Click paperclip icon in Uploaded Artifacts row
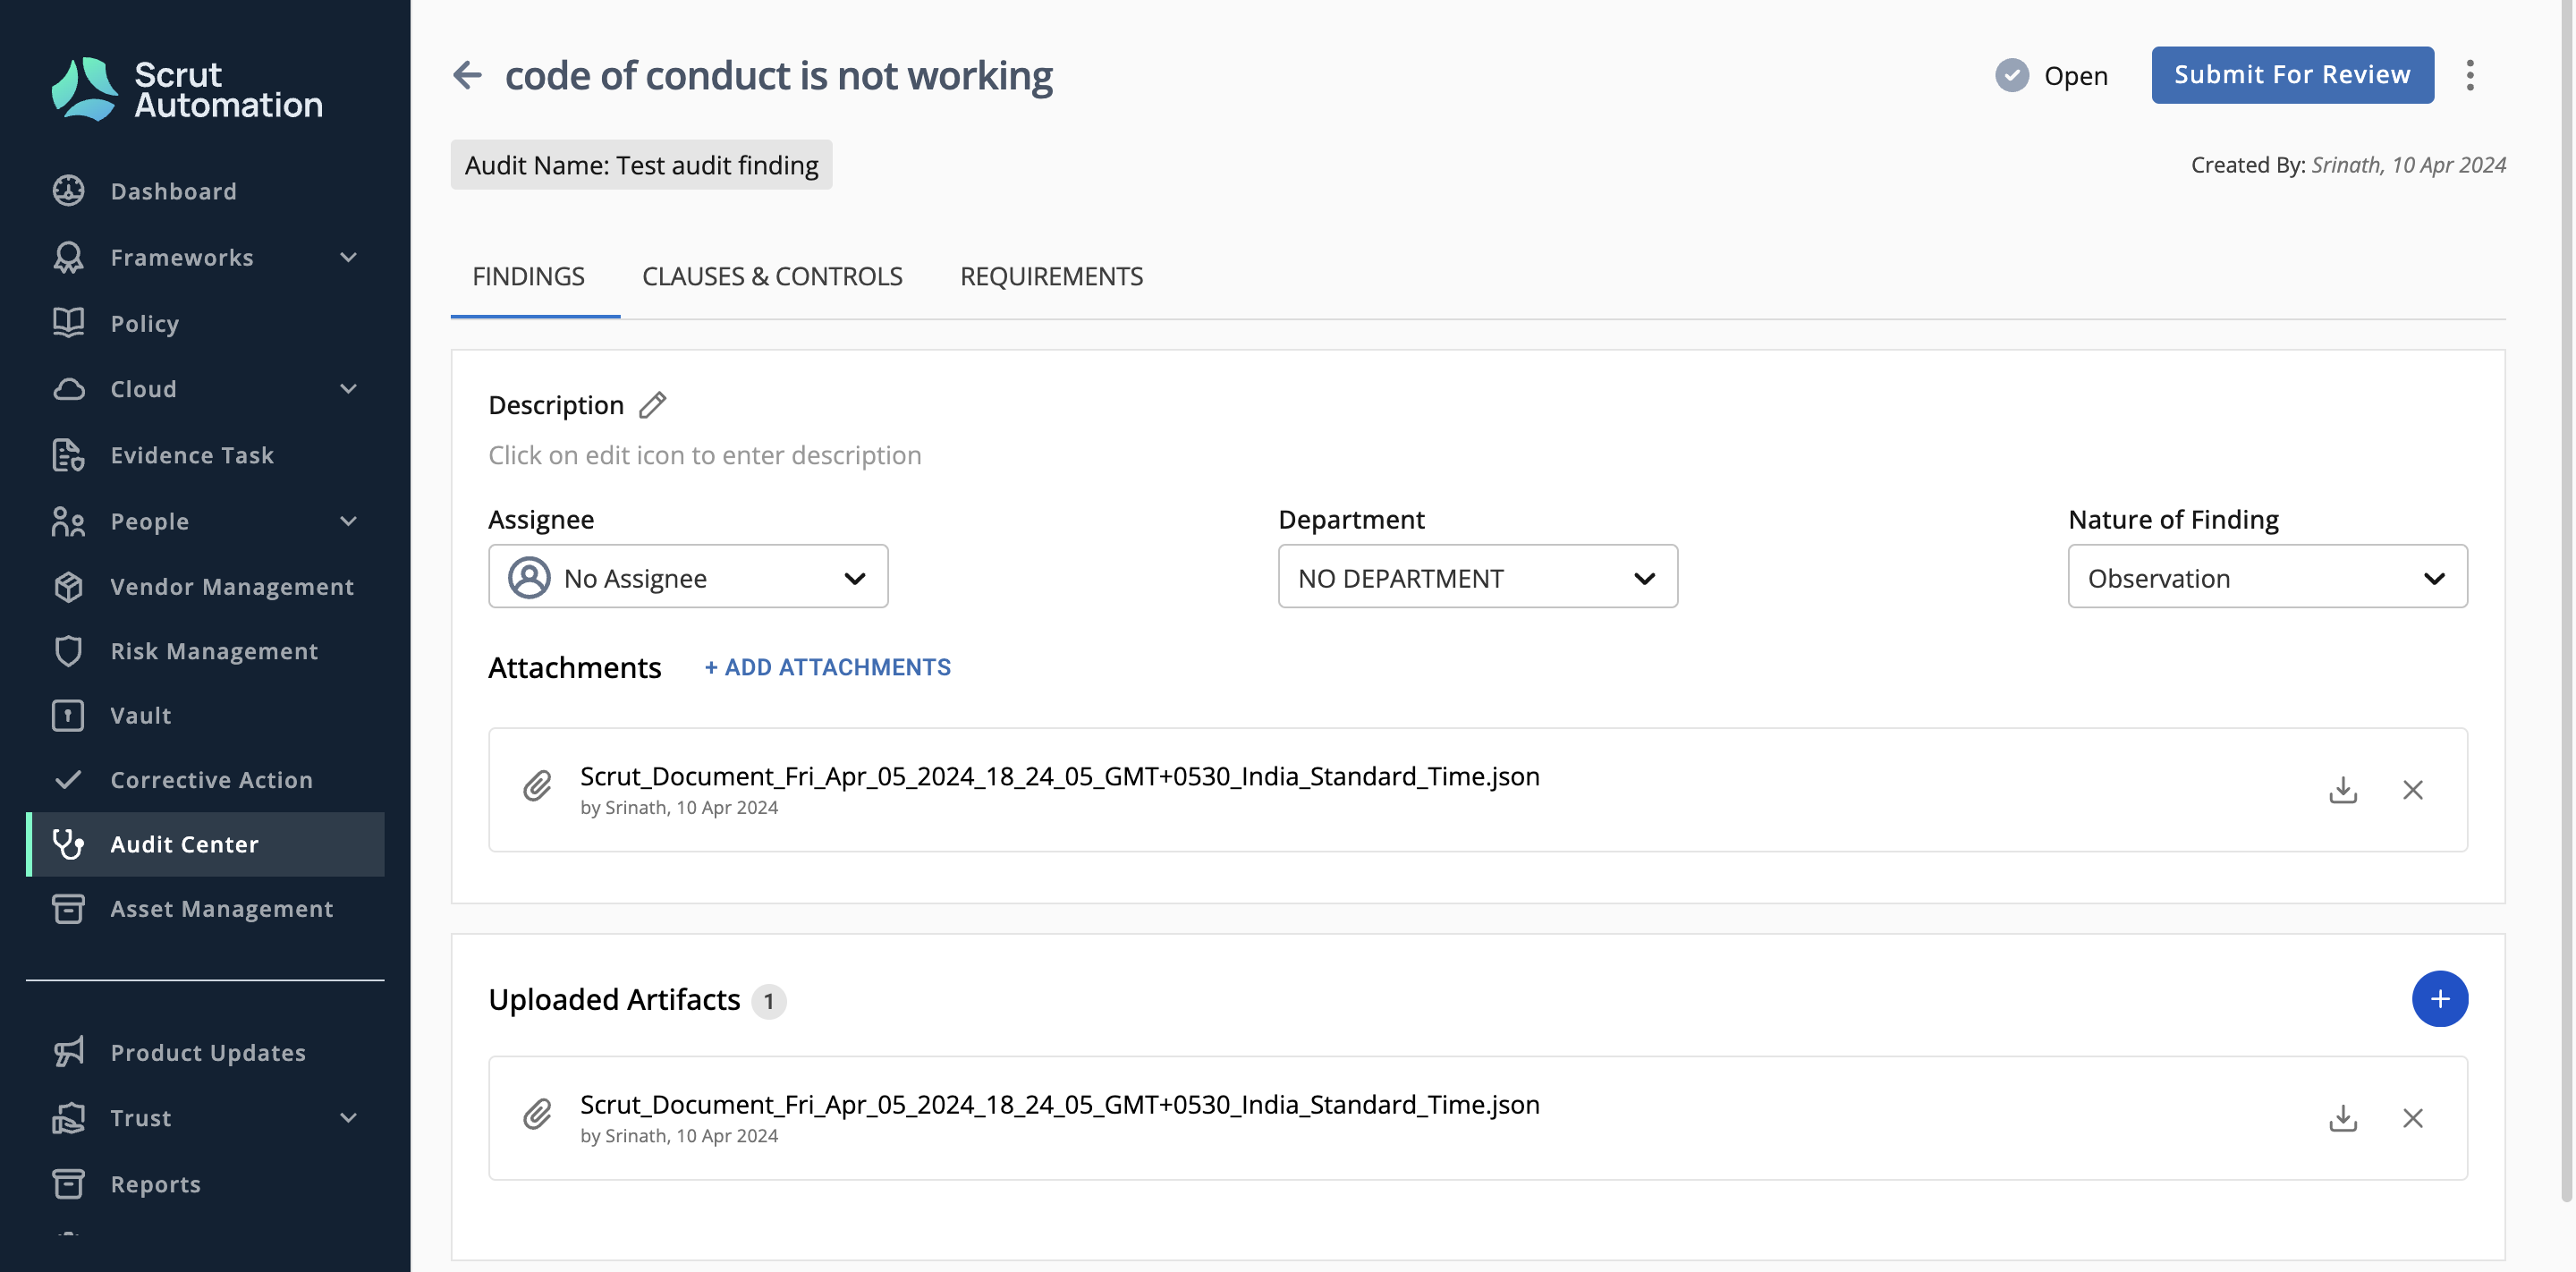 coord(537,1114)
